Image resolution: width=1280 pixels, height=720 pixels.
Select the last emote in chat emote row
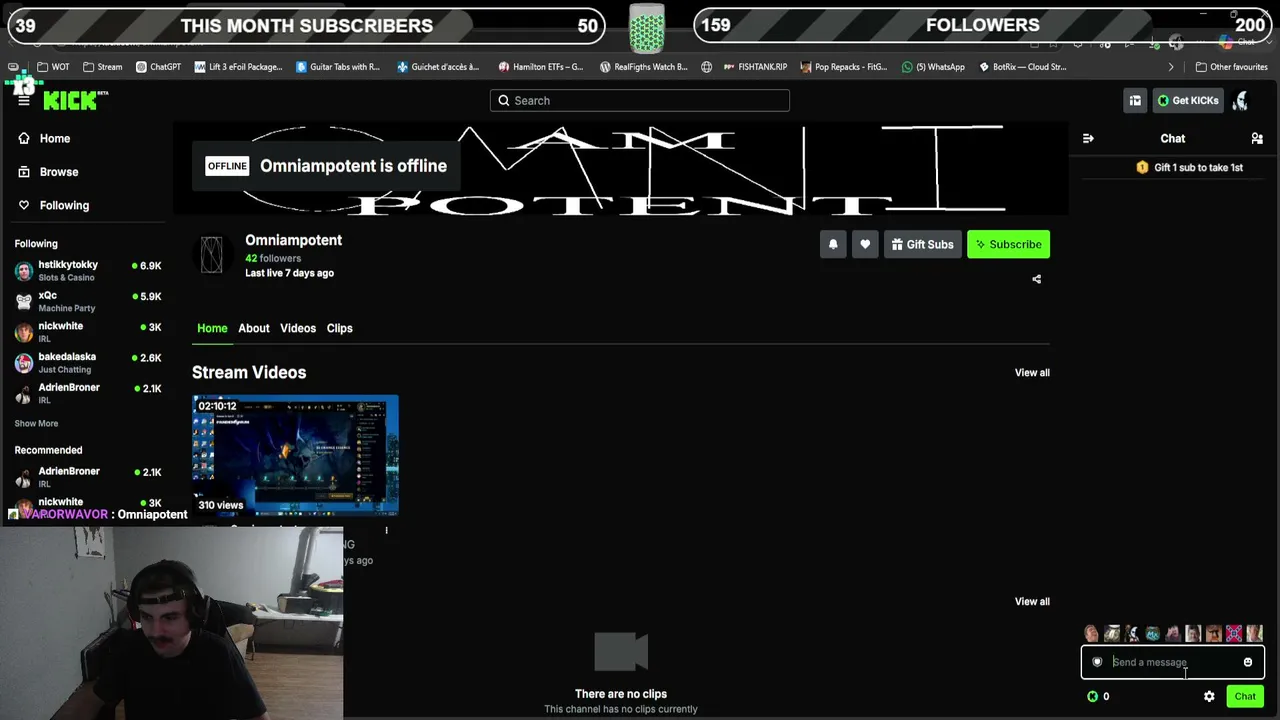click(x=1254, y=633)
